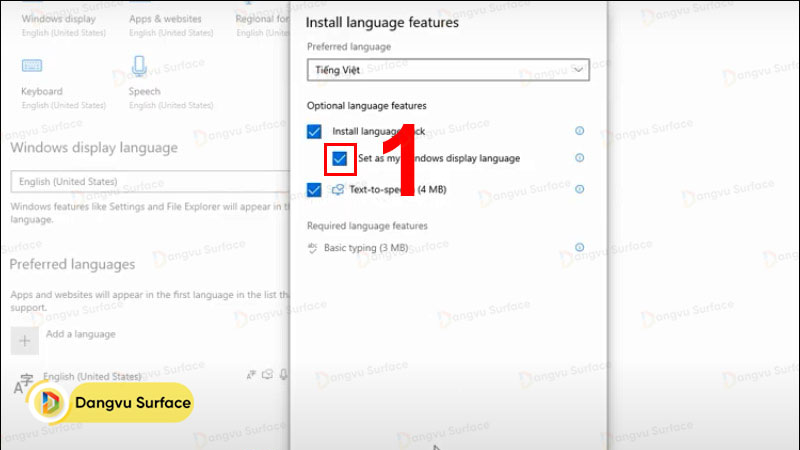The height and width of the screenshot is (450, 800).
Task: Click info icon next to Text-to-speech
Action: 579,189
